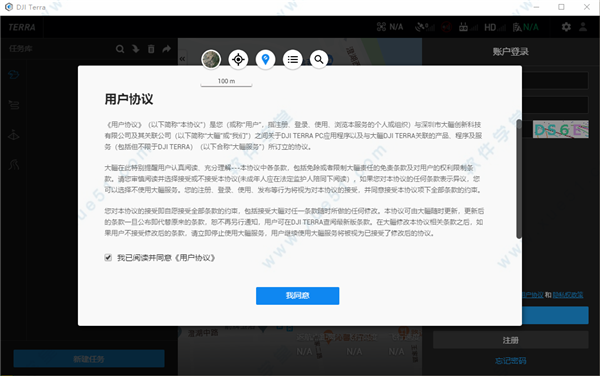
Task: Search the task library with magnifier icon
Action: tap(120, 49)
